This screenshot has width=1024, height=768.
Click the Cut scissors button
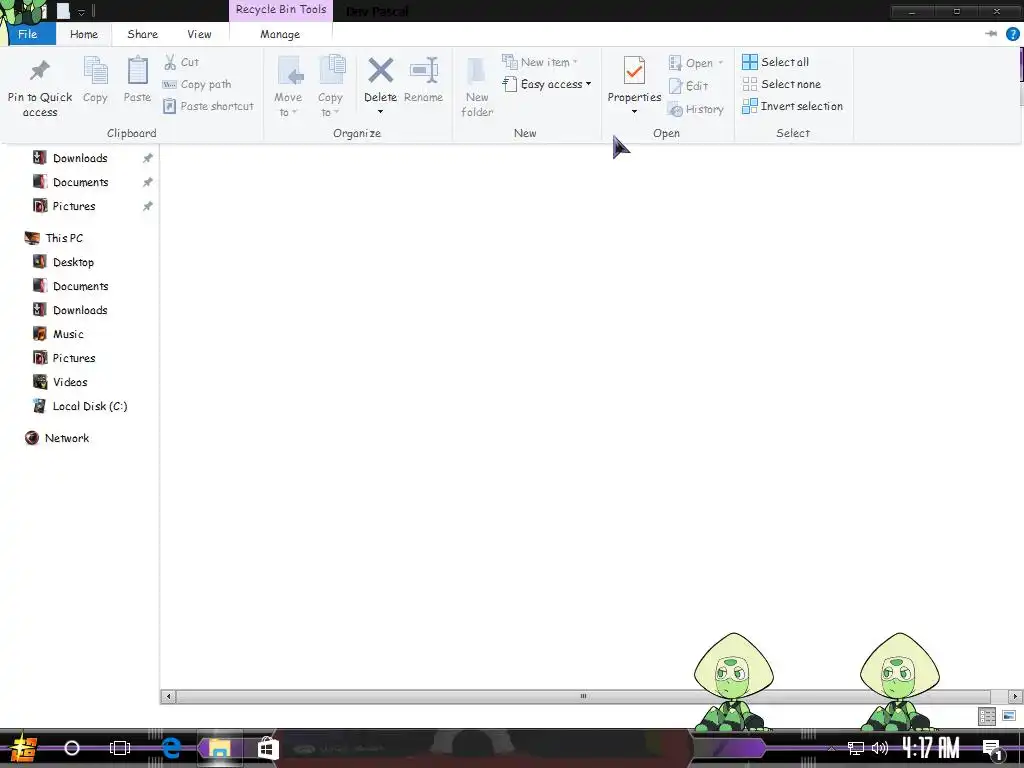coord(181,62)
